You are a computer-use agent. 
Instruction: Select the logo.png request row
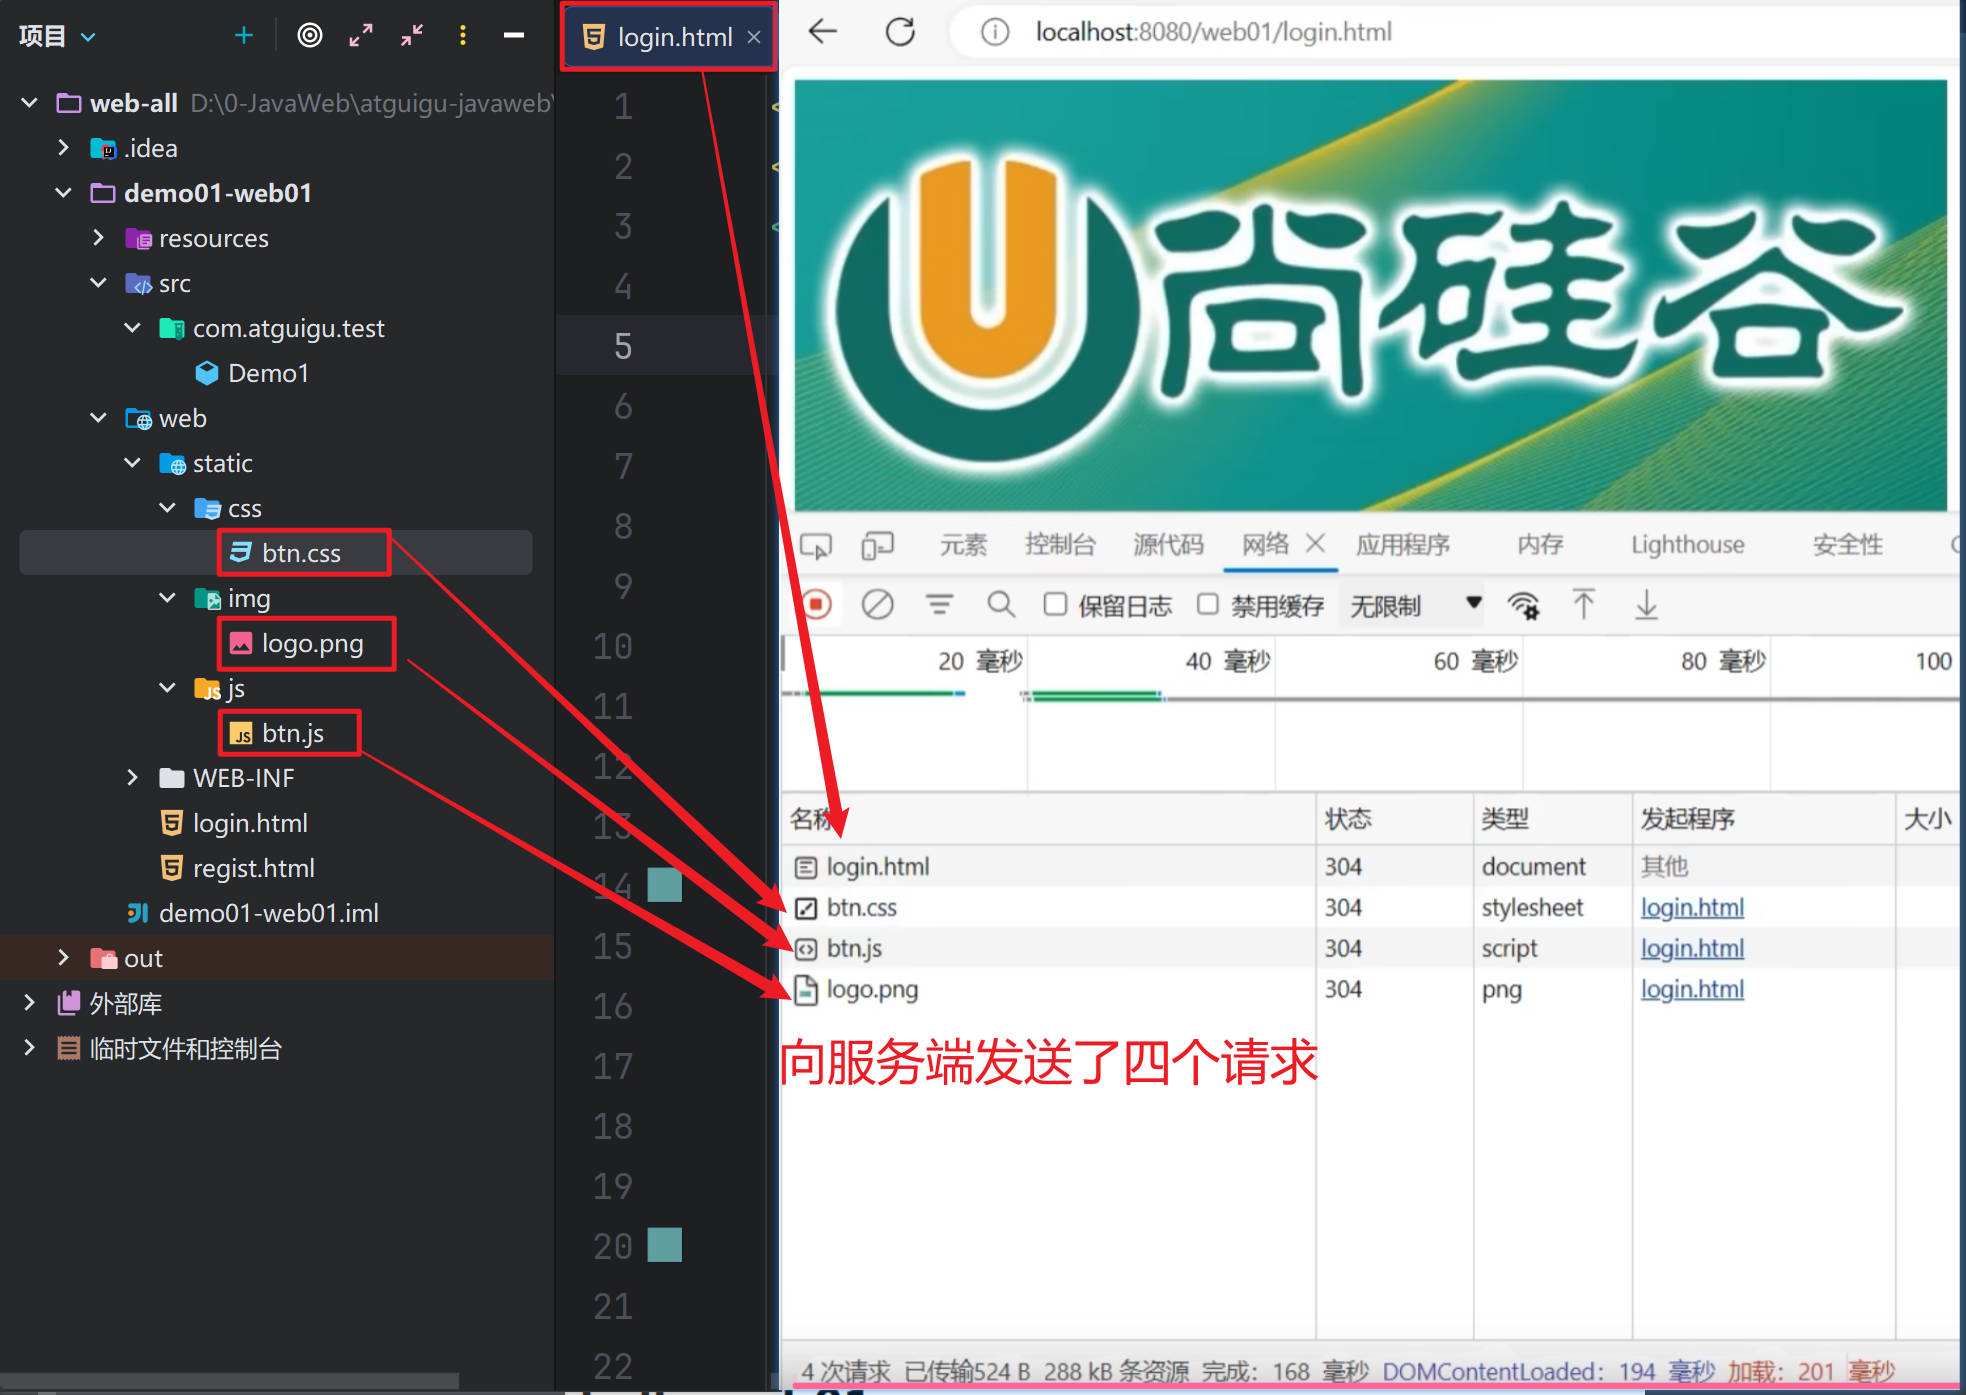[x=872, y=990]
